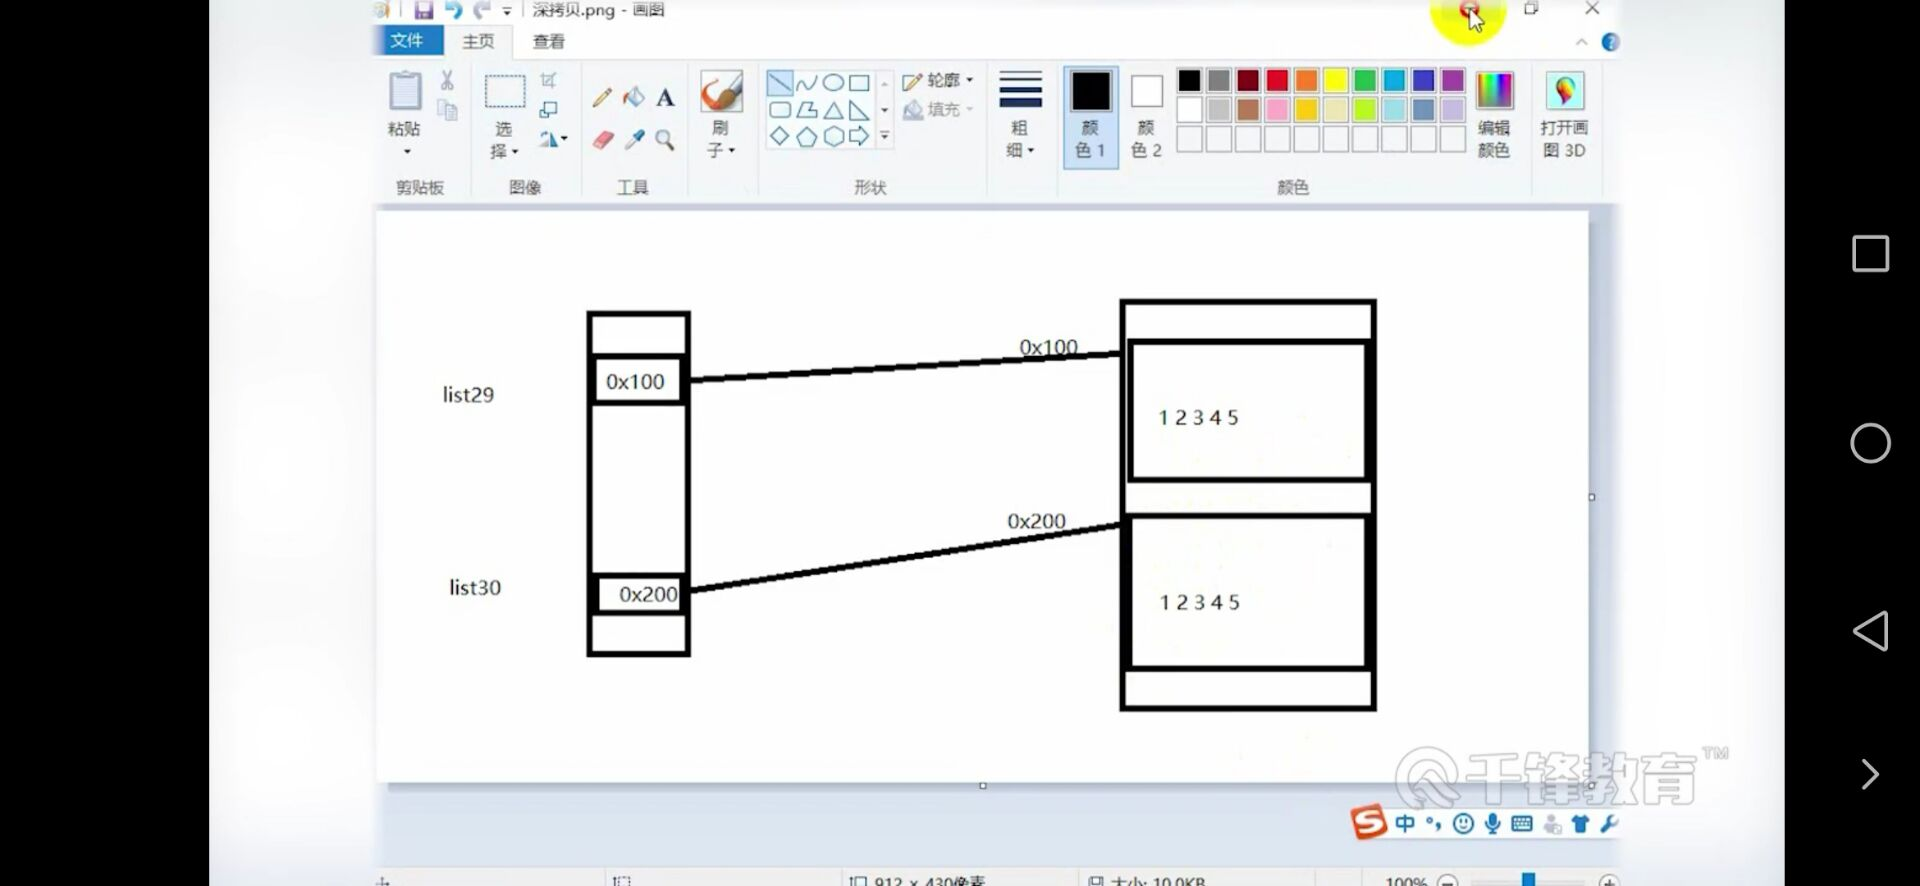Screen dimensions: 1920x886
Task: Click the Save icon in quick access toolbar
Action: tap(424, 10)
